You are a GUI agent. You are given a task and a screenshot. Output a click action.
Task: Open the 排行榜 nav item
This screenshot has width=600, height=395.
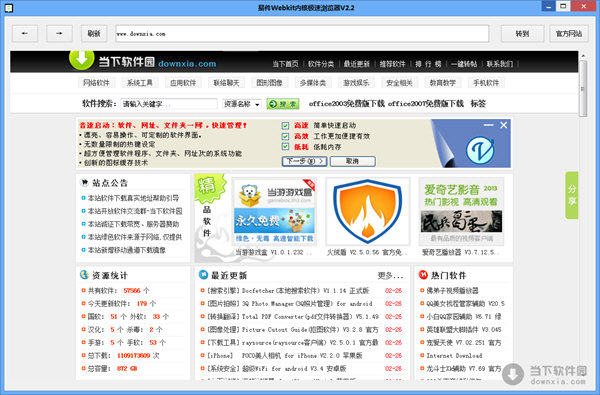coord(428,64)
